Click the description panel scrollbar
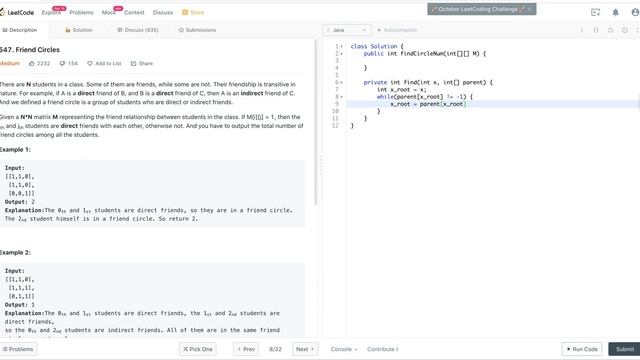Image resolution: width=640 pixels, height=360 pixels. pos(316,122)
